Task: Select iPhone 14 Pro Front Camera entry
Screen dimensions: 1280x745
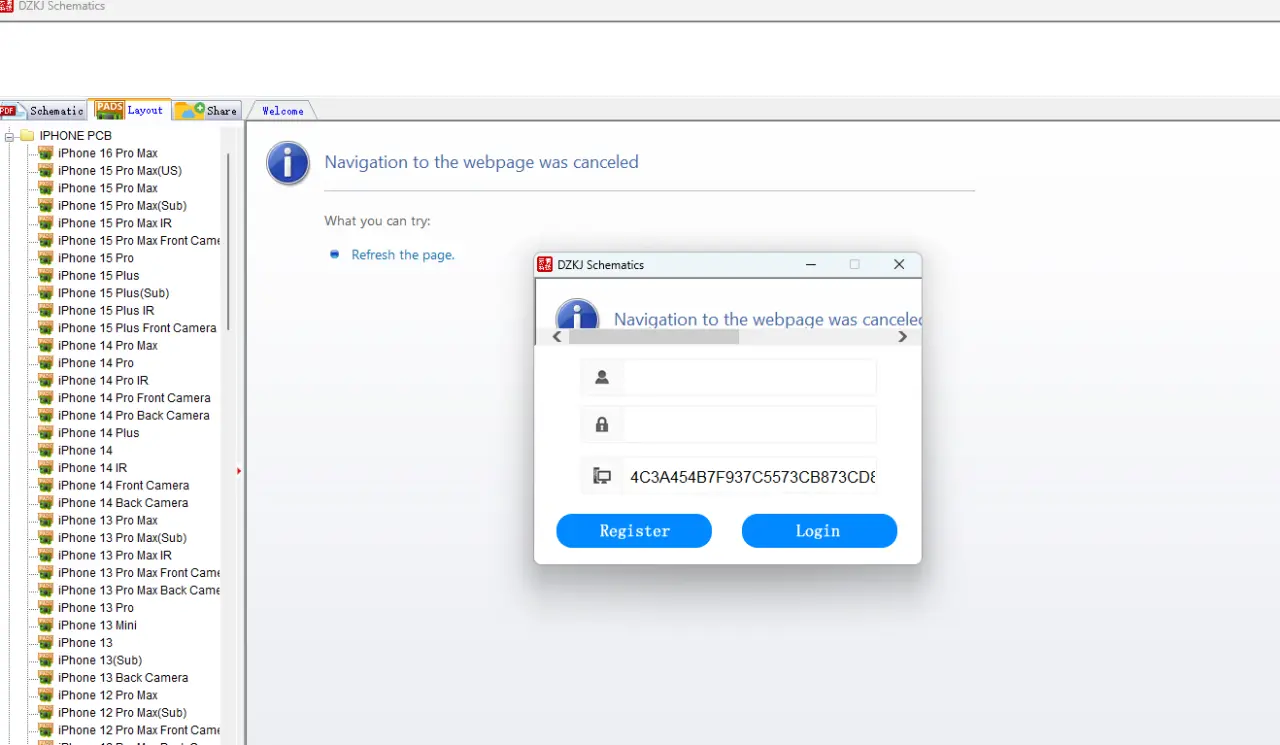Action: (x=134, y=398)
